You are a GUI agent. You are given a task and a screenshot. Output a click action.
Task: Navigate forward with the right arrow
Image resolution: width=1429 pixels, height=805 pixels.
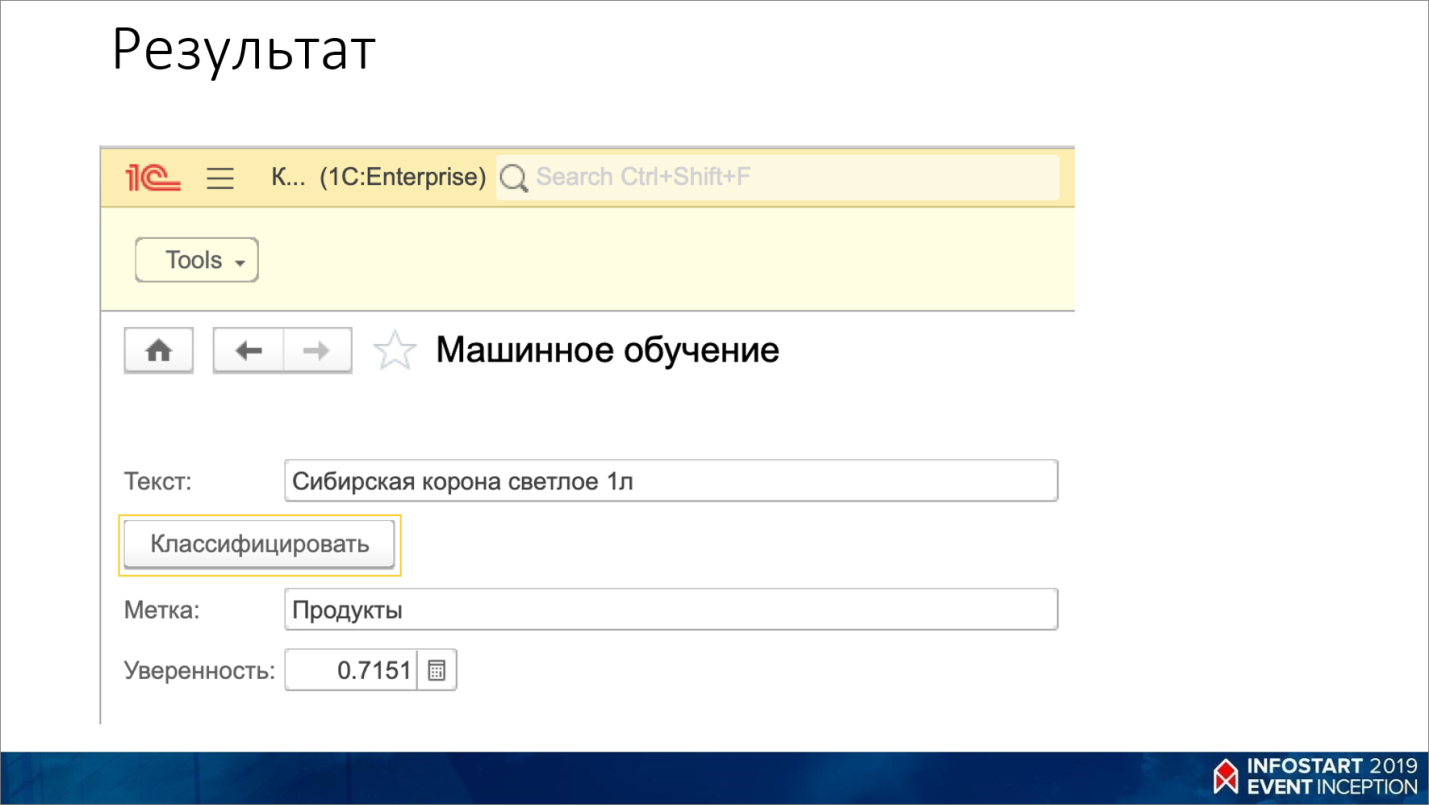point(317,351)
